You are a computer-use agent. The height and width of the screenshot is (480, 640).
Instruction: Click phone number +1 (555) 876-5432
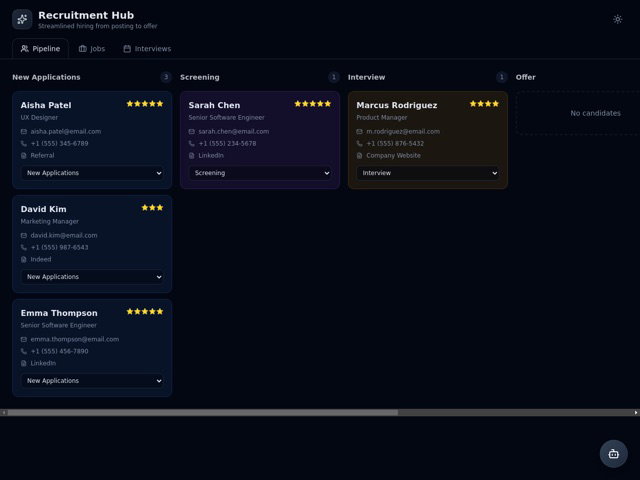pyautogui.click(x=395, y=144)
